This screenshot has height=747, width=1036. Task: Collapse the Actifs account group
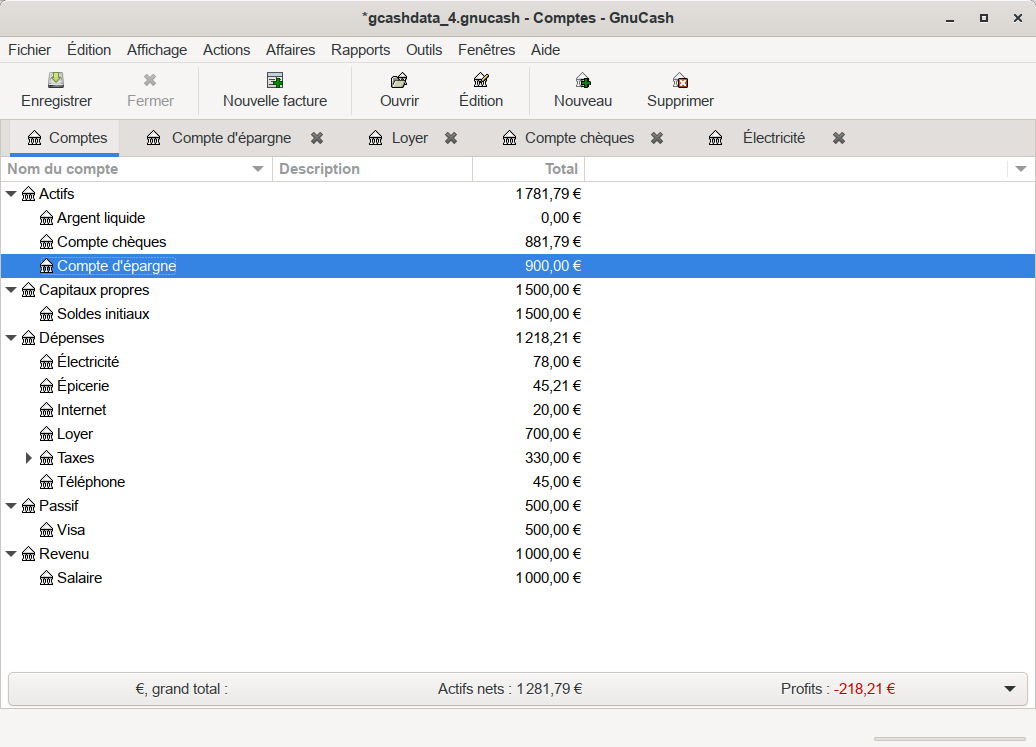point(11,194)
